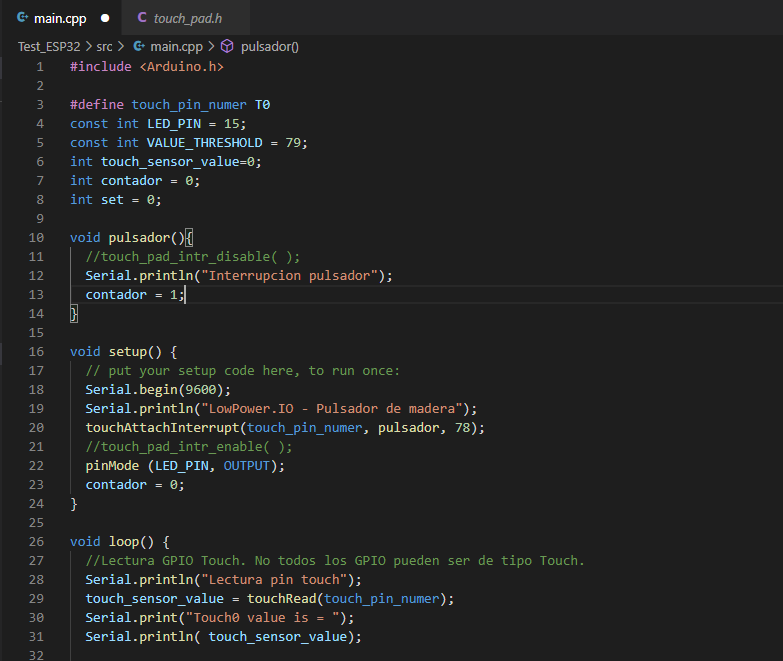
Task: Click "setup()" function name on line 16
Action: click(x=135, y=351)
